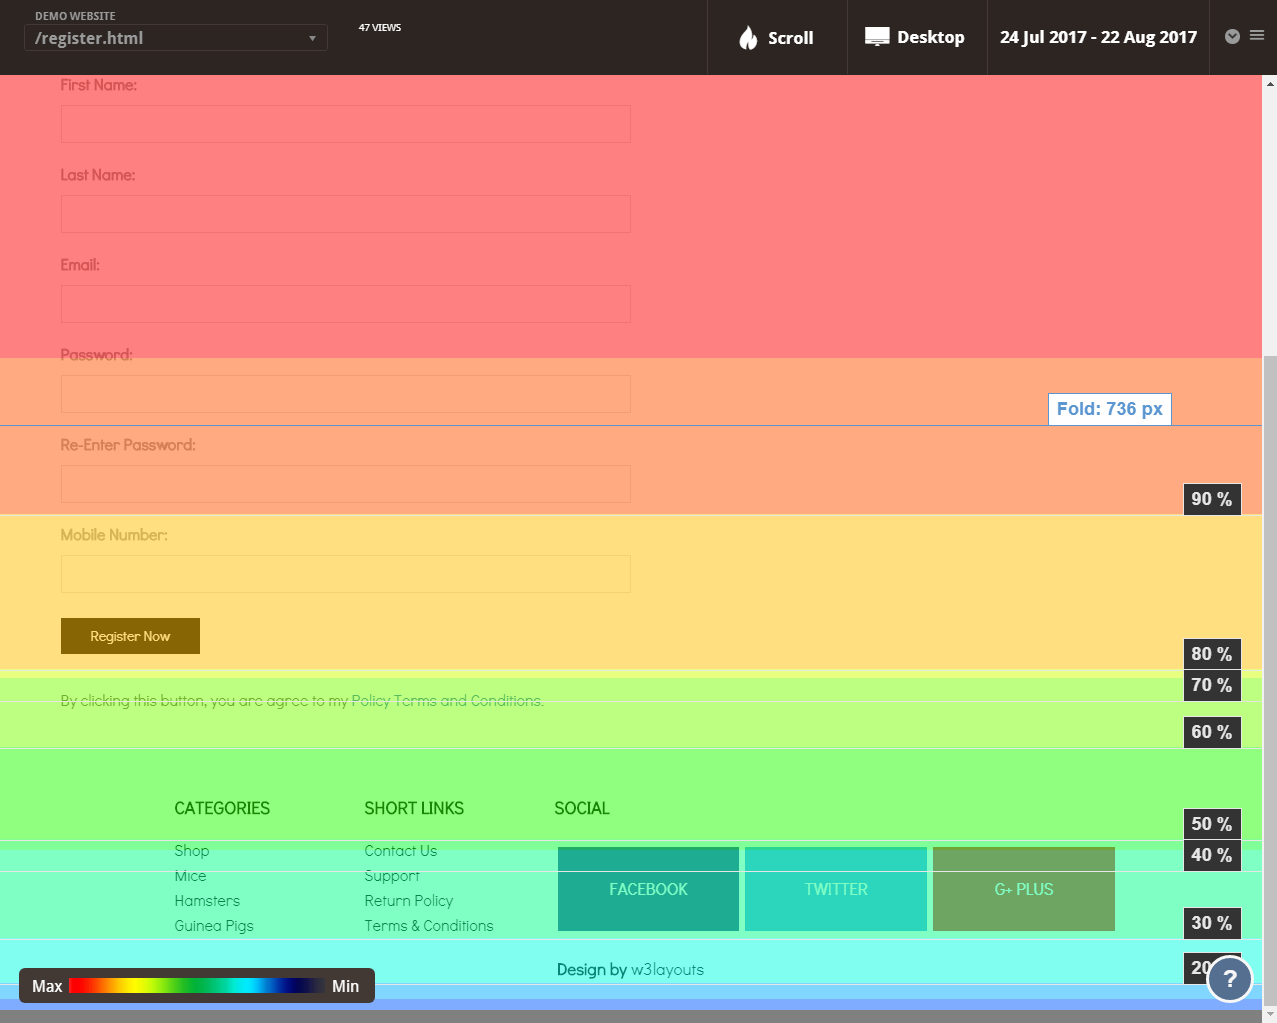Click the 40 % scroll depth label
1277x1023 pixels.
[x=1212, y=855]
